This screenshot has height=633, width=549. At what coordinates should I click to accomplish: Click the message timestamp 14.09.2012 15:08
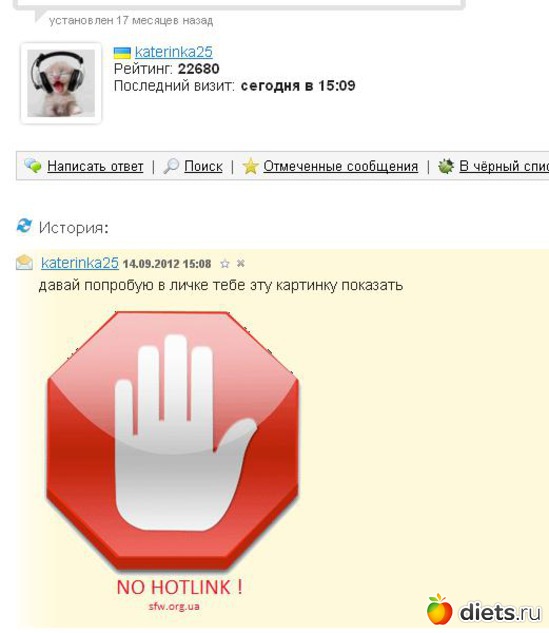[167, 264]
